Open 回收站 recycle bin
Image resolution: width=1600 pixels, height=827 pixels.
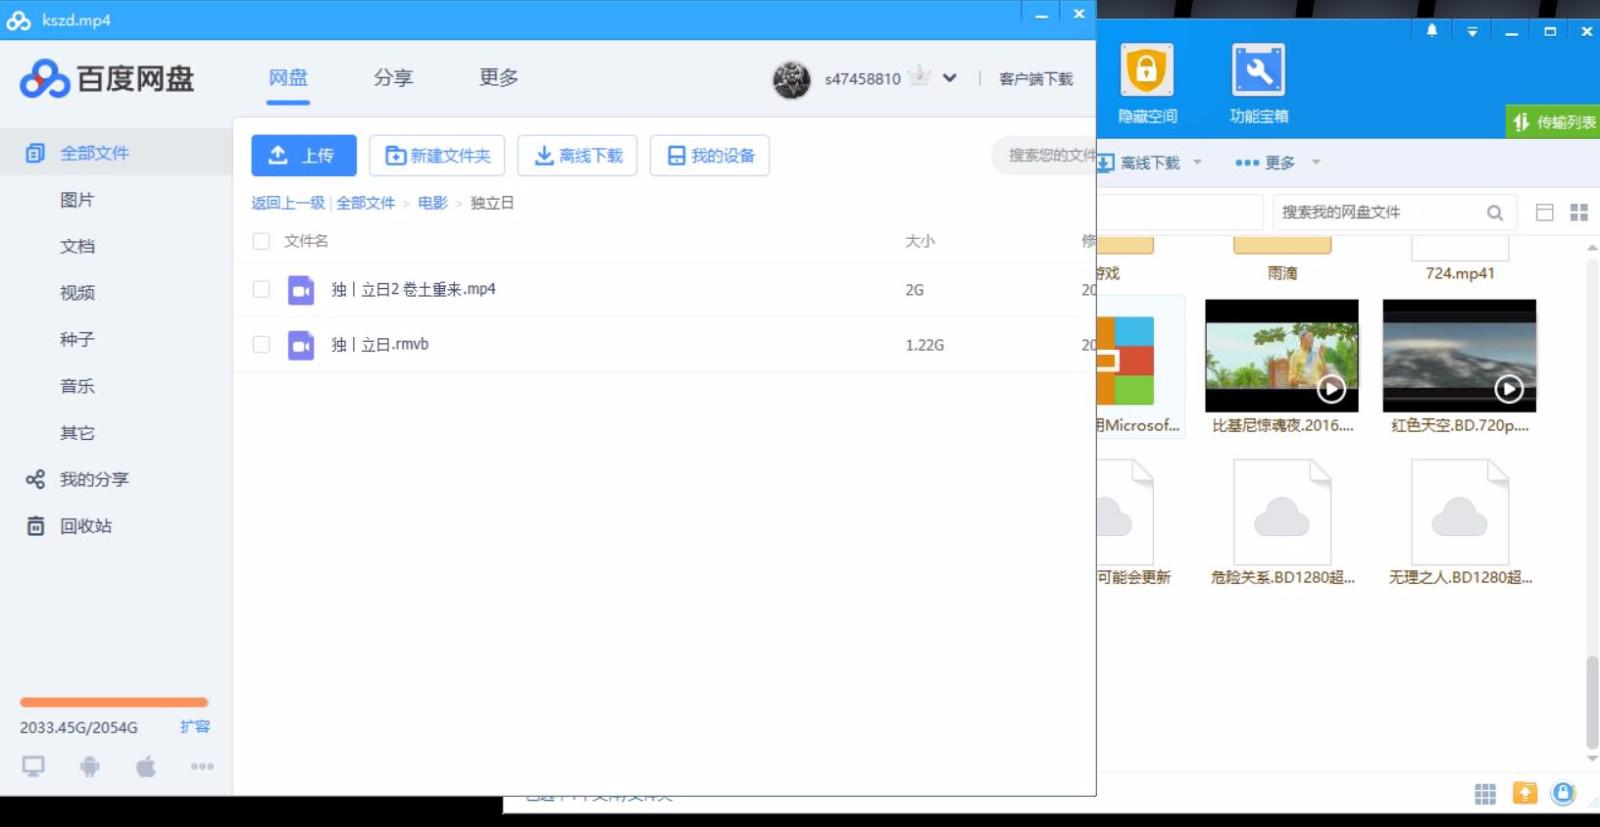pos(69,526)
